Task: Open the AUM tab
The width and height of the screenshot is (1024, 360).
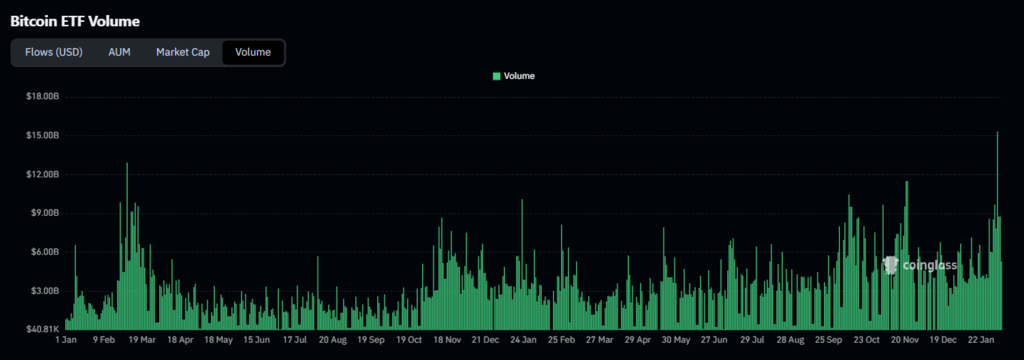Action: pyautogui.click(x=120, y=52)
